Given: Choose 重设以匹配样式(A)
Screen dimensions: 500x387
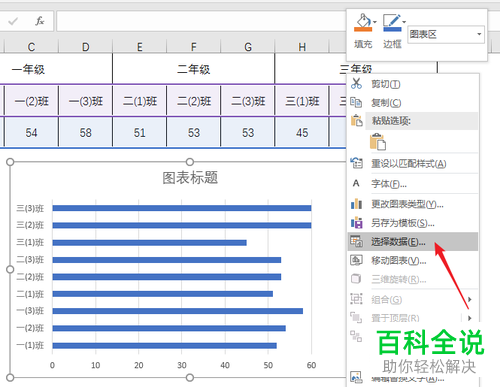Looking at the screenshot, I should (409, 164).
